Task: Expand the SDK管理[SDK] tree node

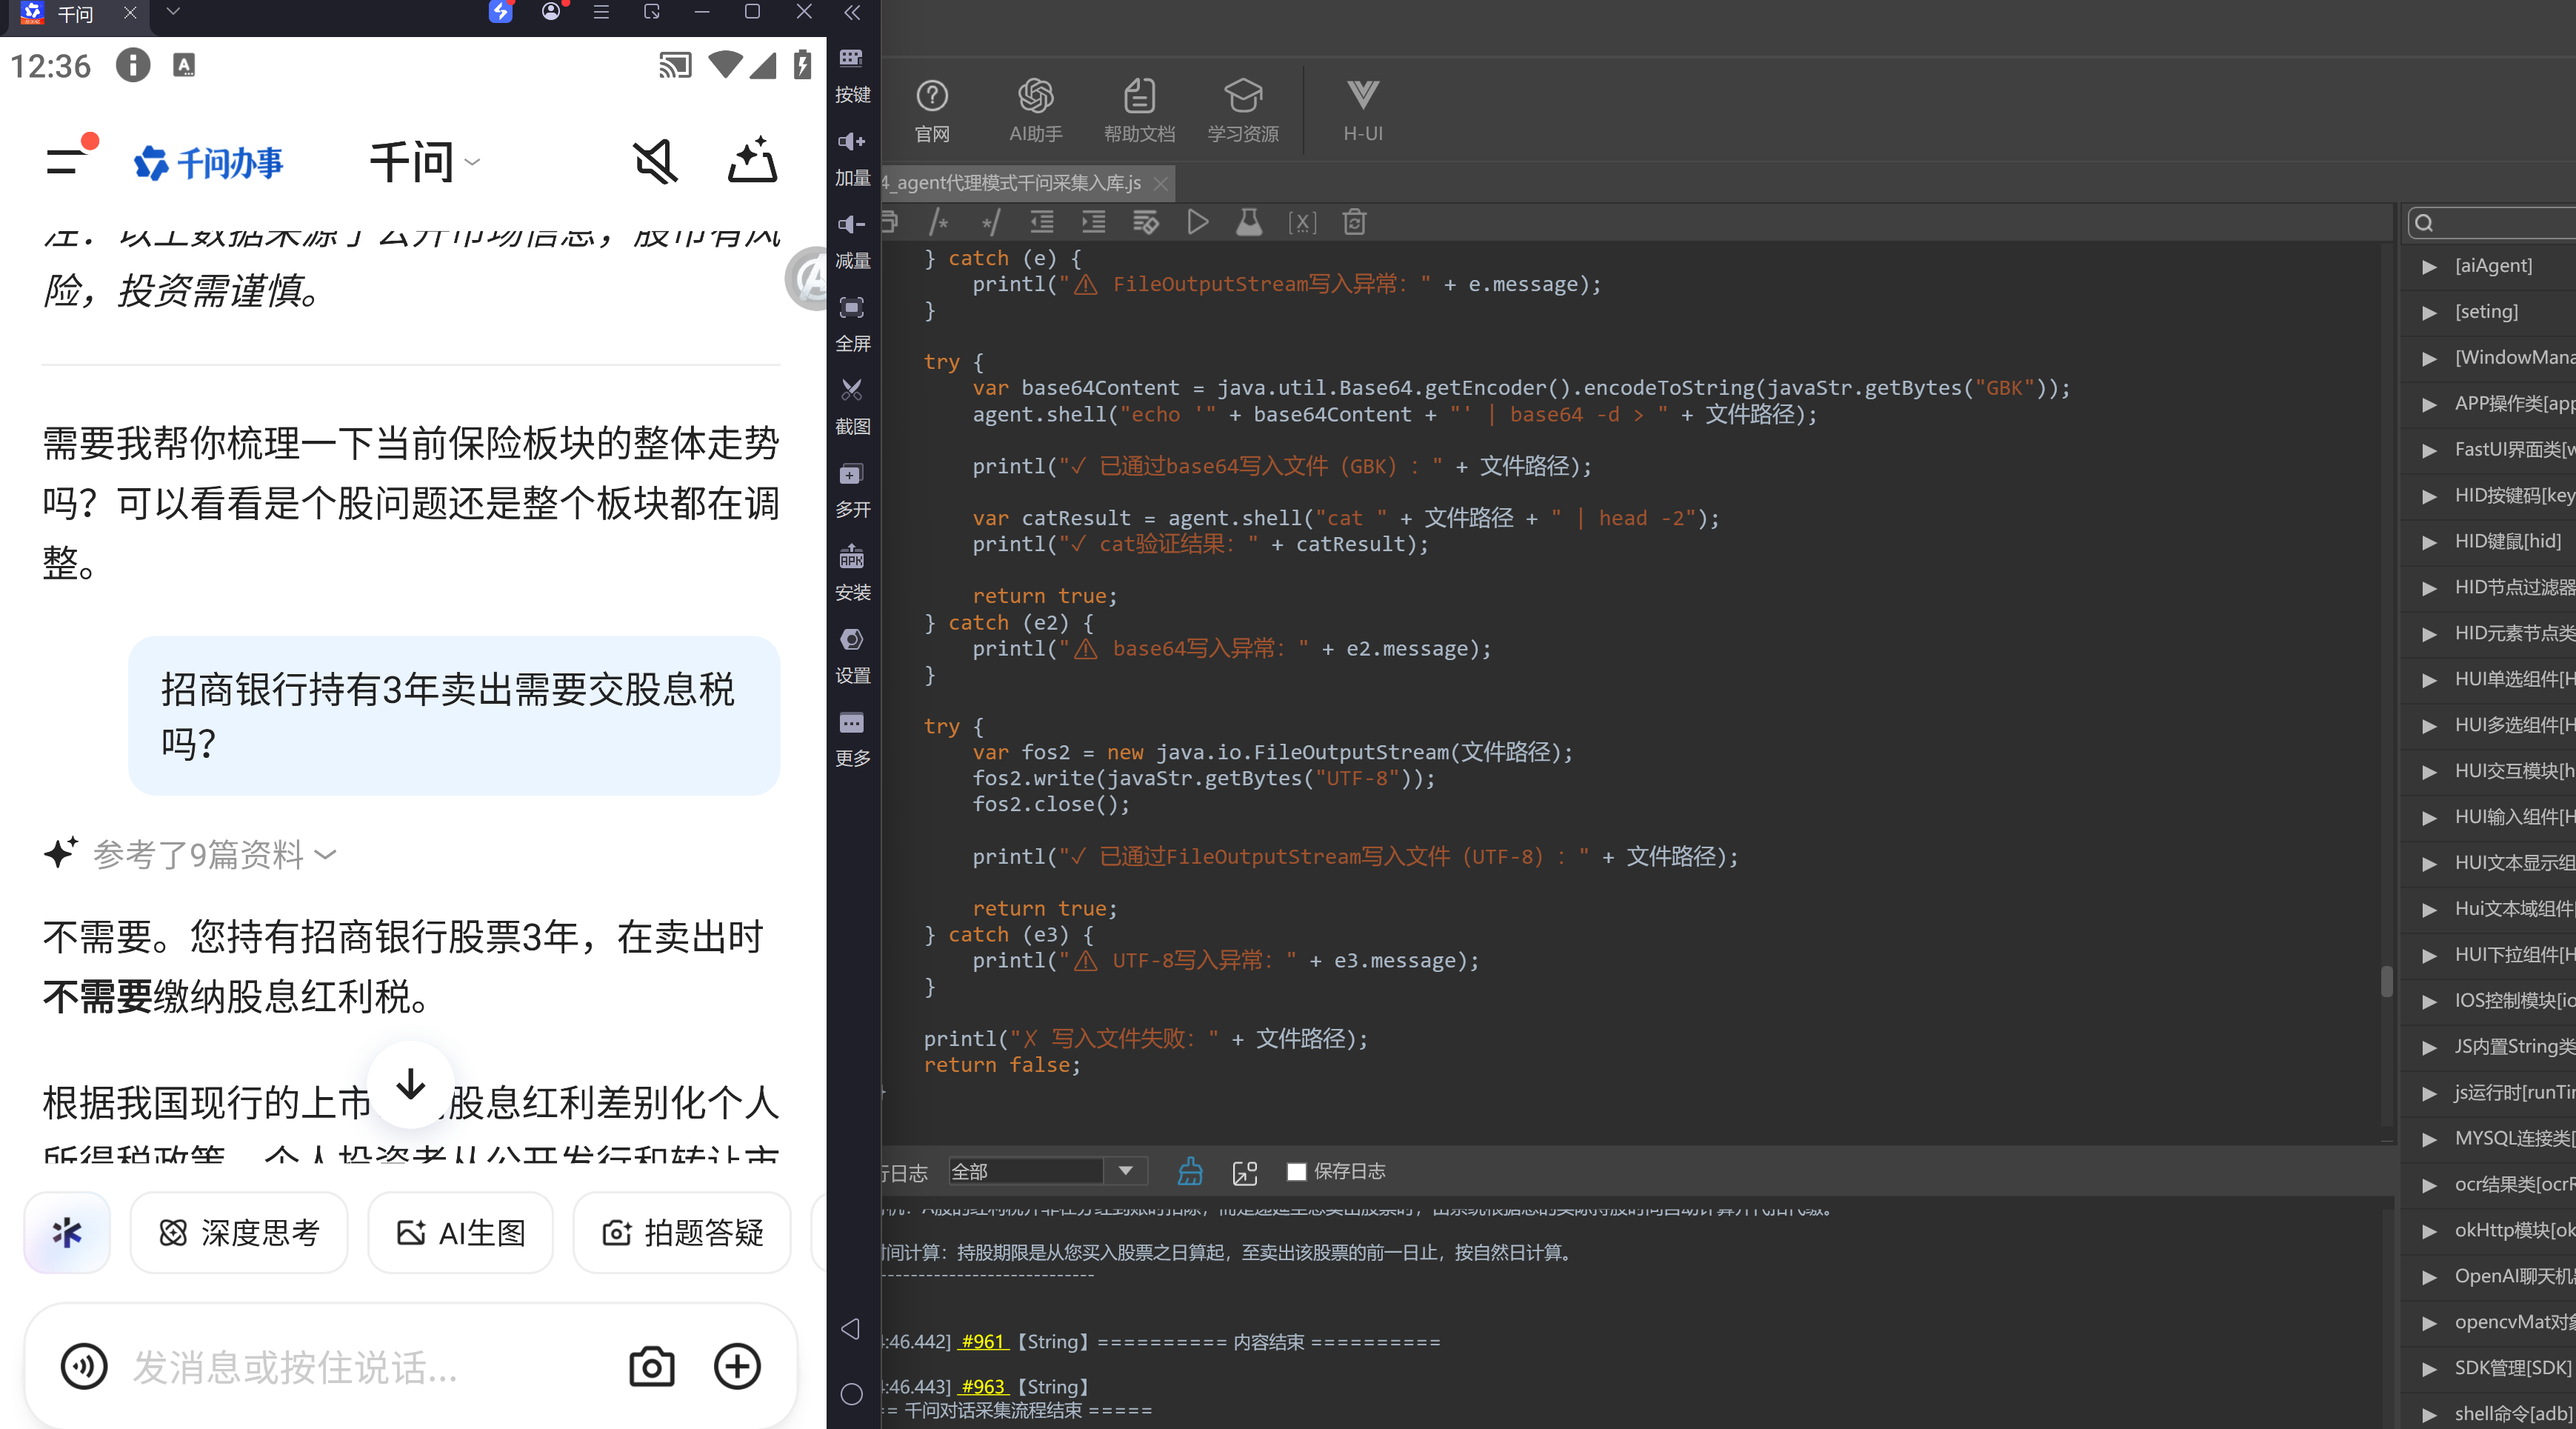Action: coord(2429,1368)
